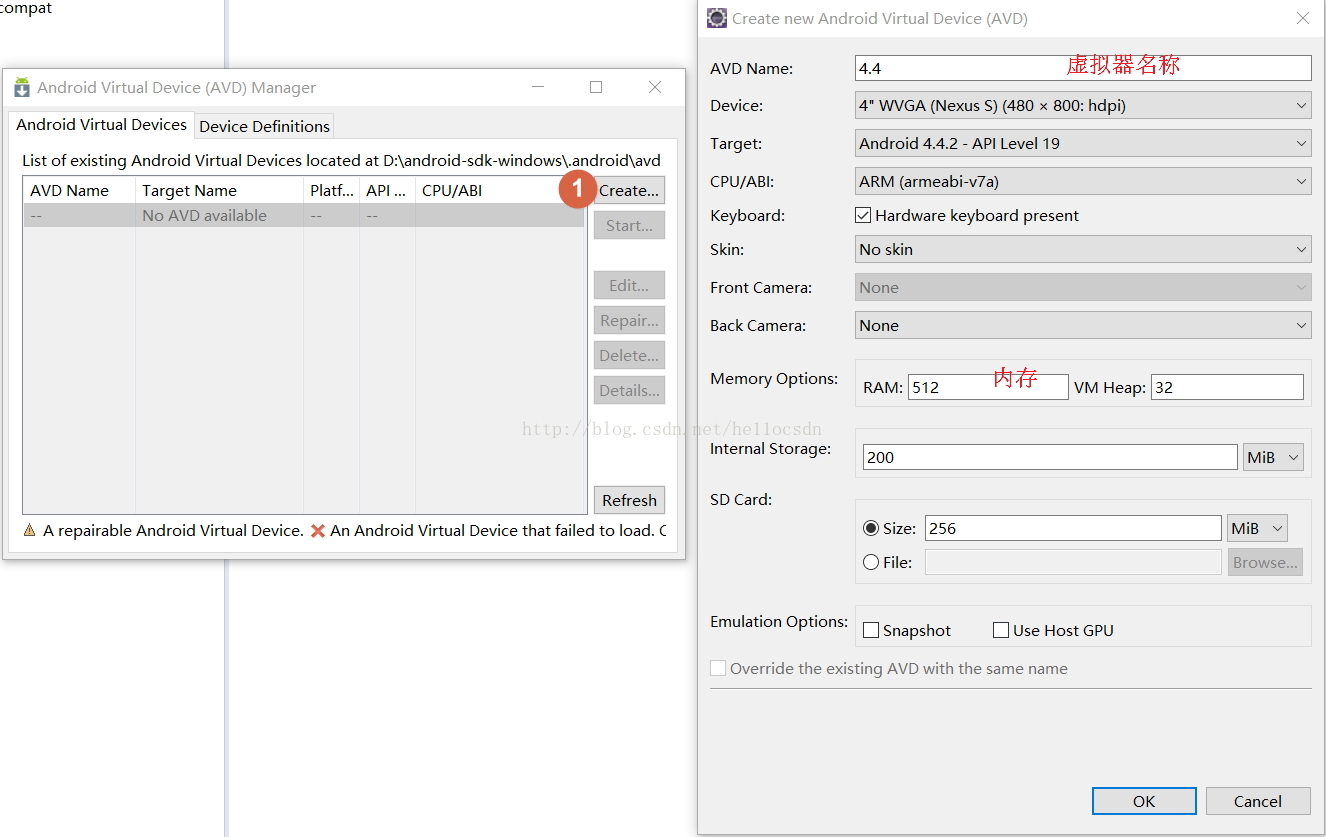Expand the Skin dropdown
Viewport: 1326px width, 837px height.
(x=1083, y=249)
